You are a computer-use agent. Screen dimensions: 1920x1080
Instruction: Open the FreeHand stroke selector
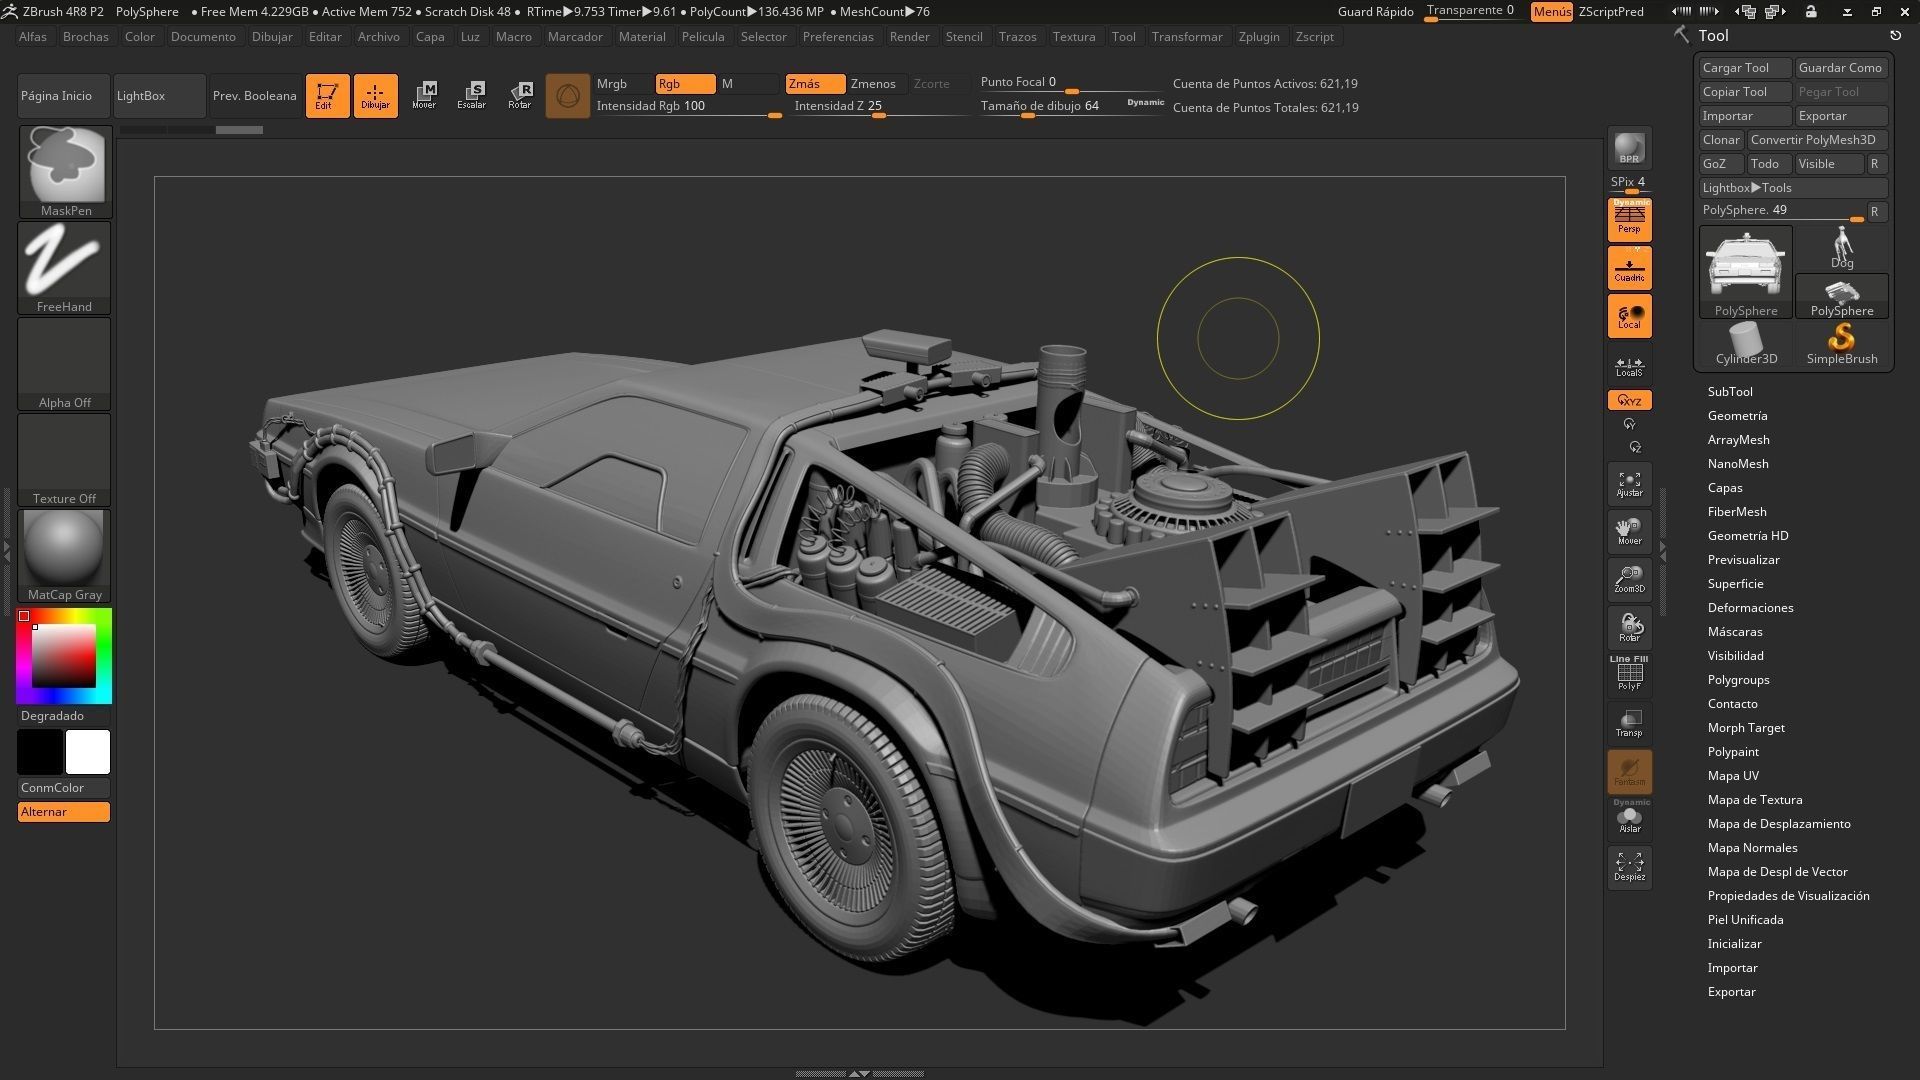click(x=65, y=268)
